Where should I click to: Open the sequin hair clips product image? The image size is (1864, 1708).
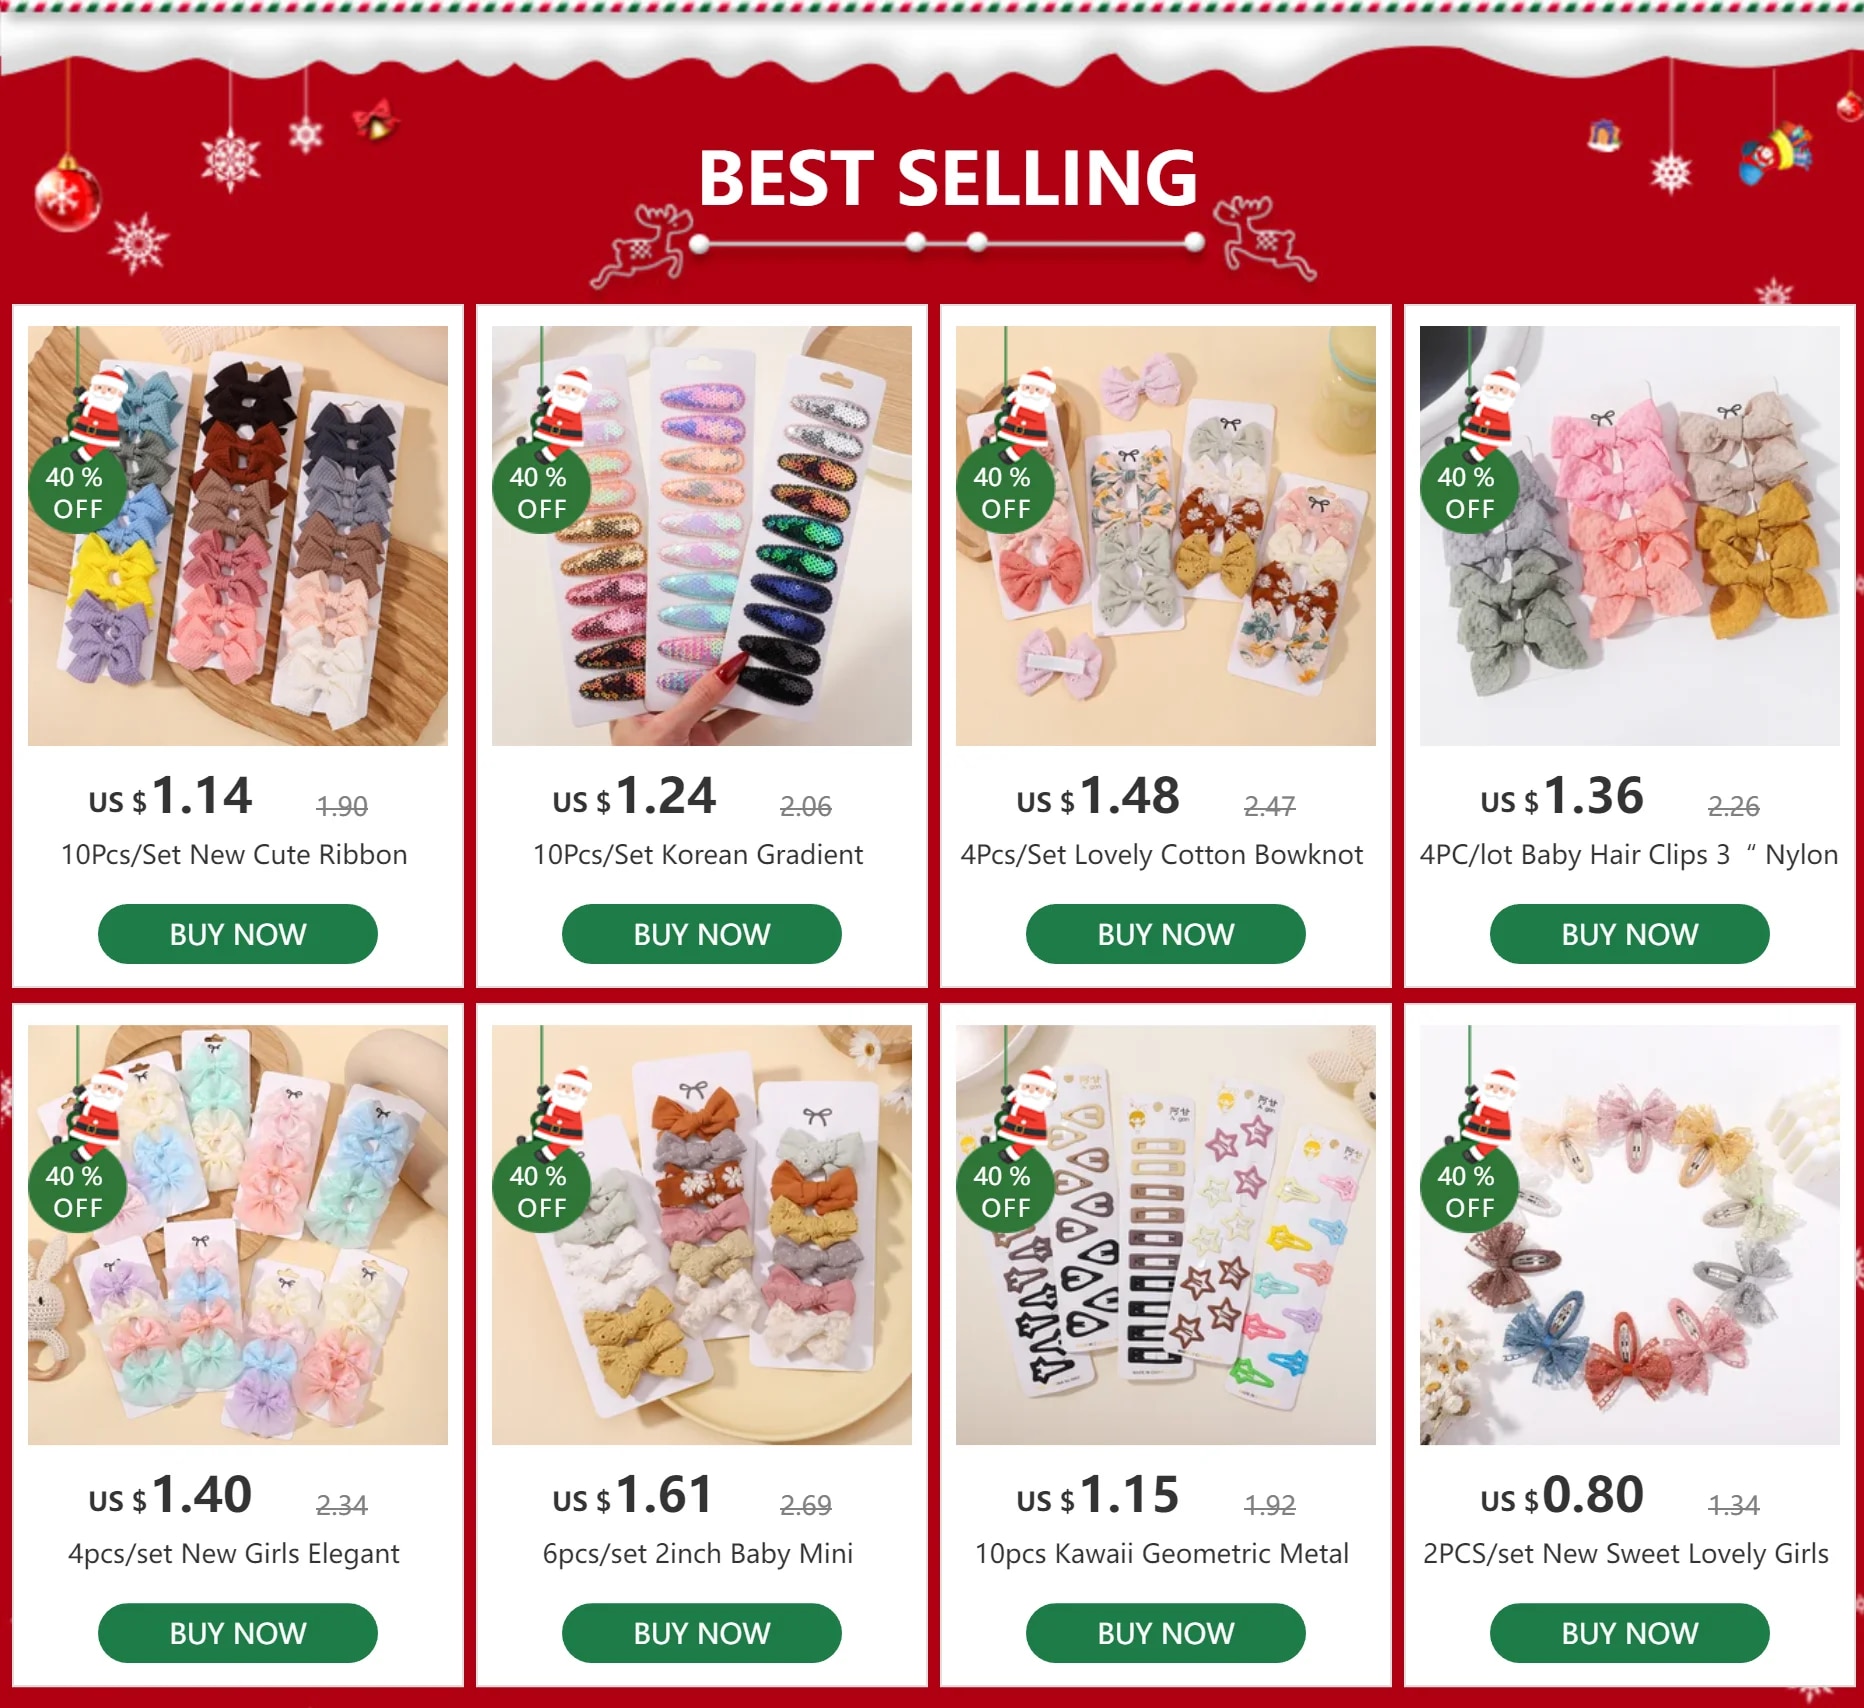[x=702, y=536]
